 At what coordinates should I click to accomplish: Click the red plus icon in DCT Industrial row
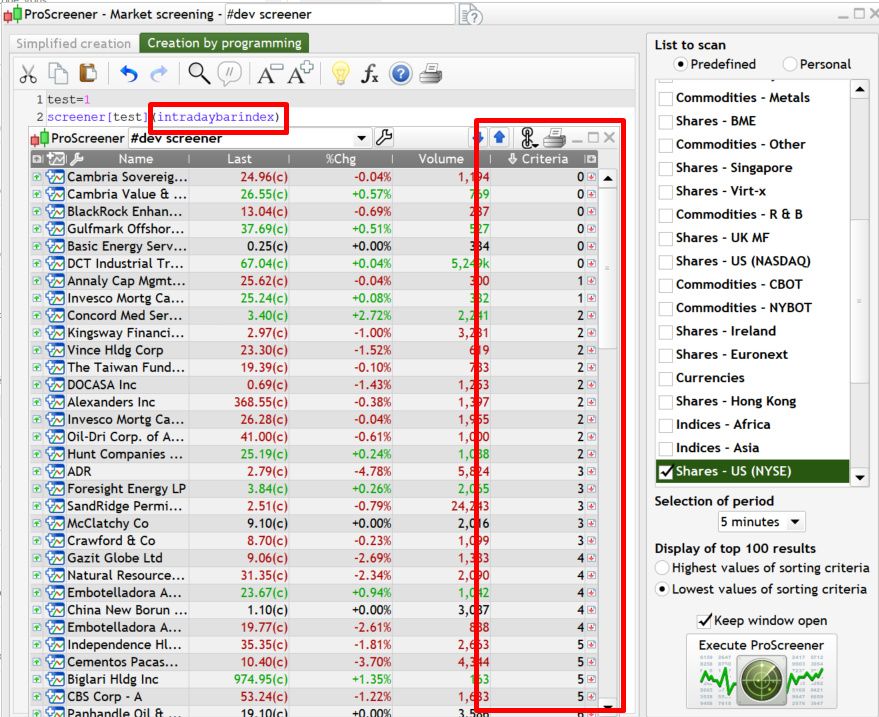[591, 263]
